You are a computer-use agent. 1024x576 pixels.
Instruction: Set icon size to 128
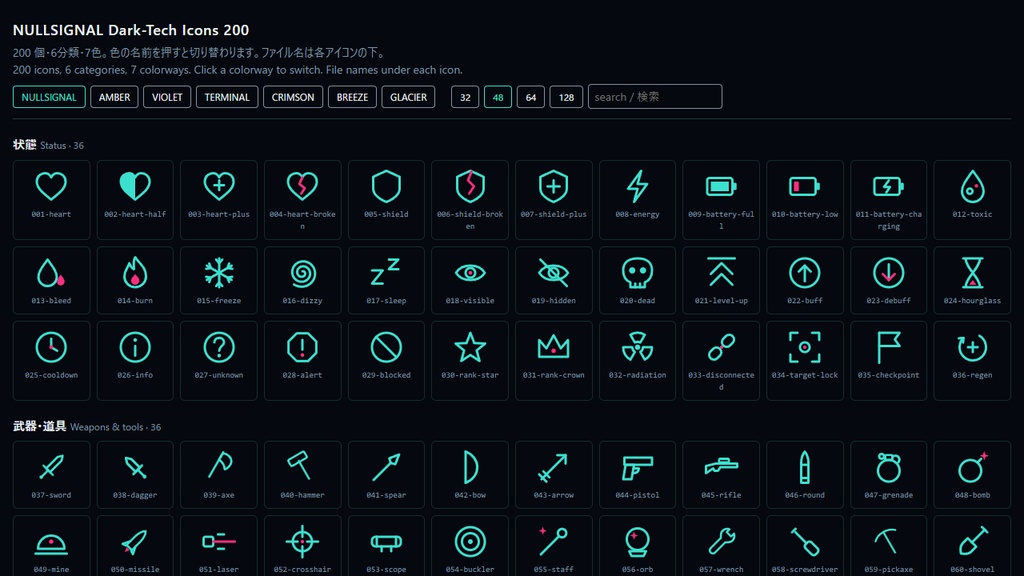point(566,97)
